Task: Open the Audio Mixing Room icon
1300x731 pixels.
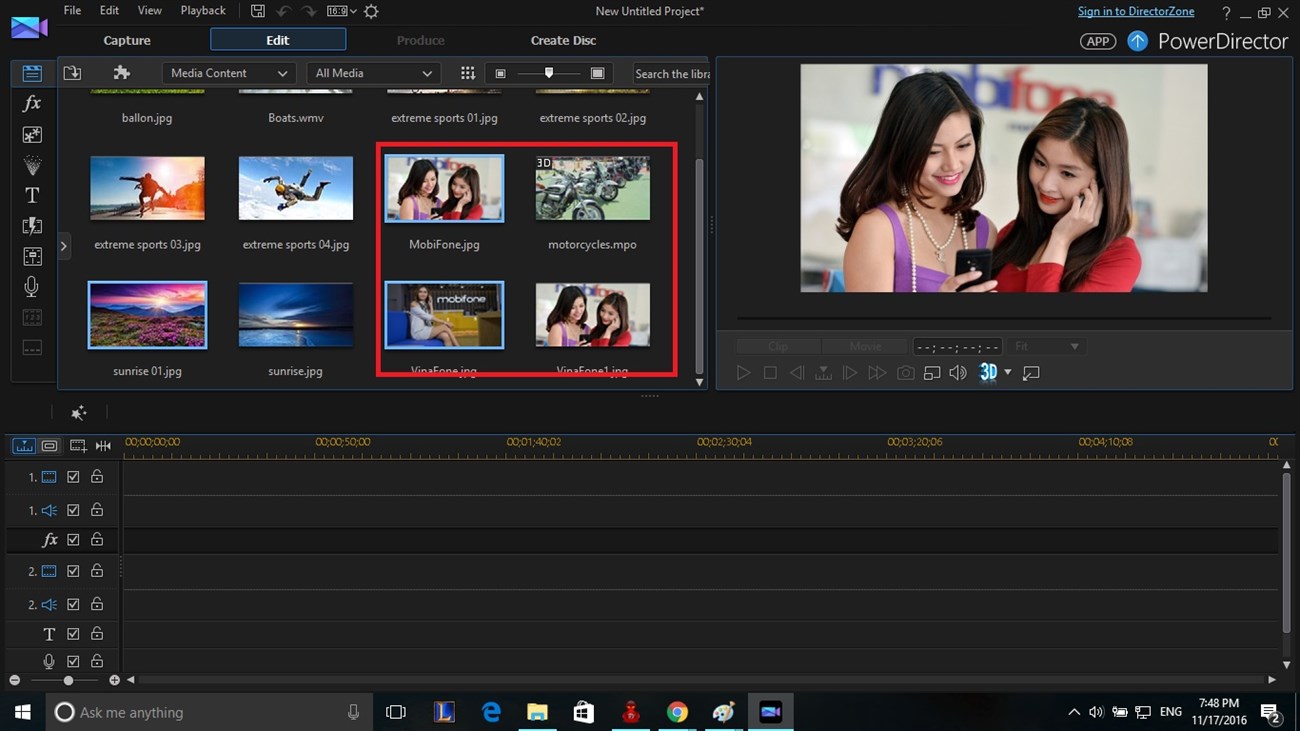Action: (x=32, y=257)
